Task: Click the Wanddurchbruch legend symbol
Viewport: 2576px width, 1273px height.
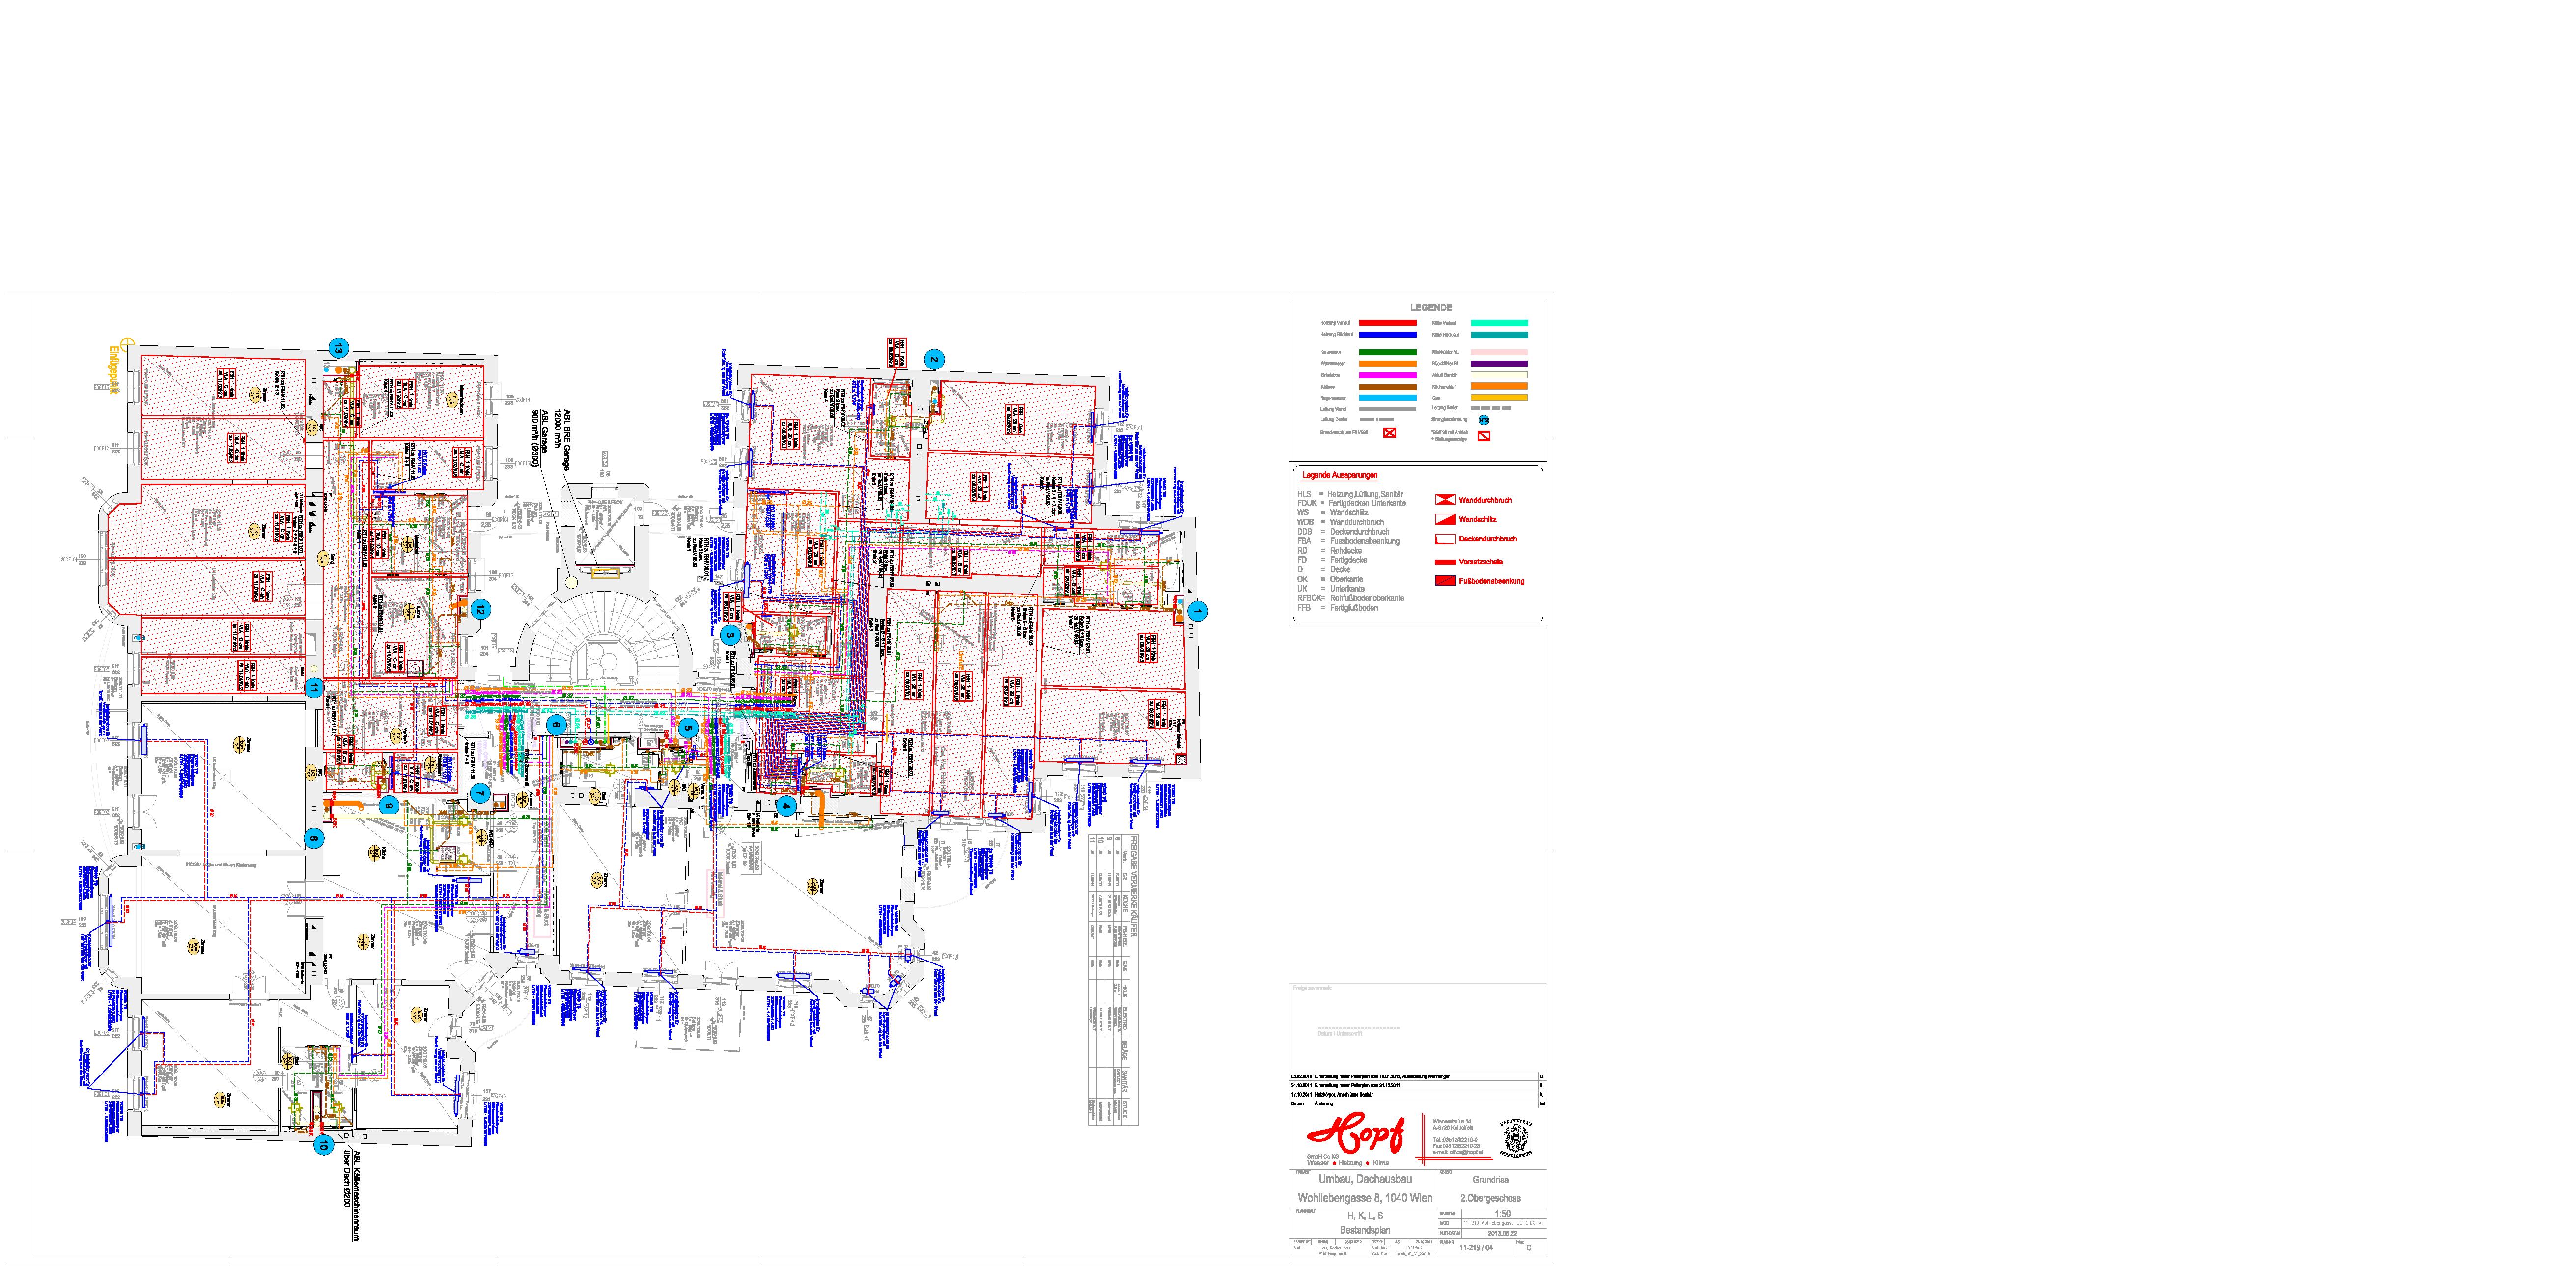Action: (x=1444, y=500)
